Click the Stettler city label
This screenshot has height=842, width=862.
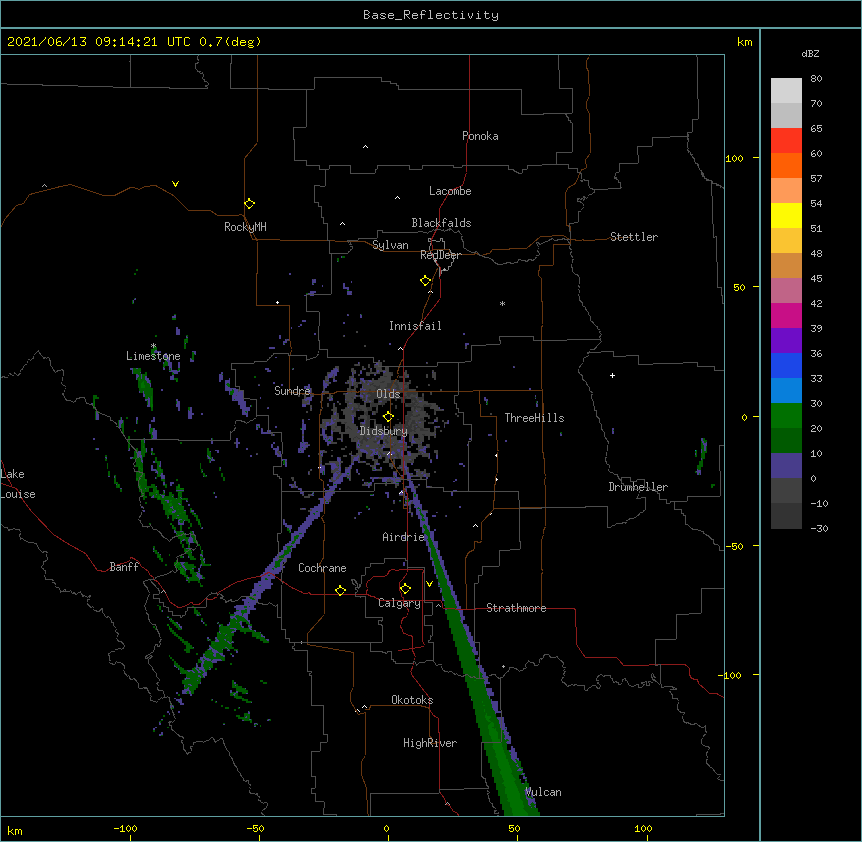[x=634, y=237]
